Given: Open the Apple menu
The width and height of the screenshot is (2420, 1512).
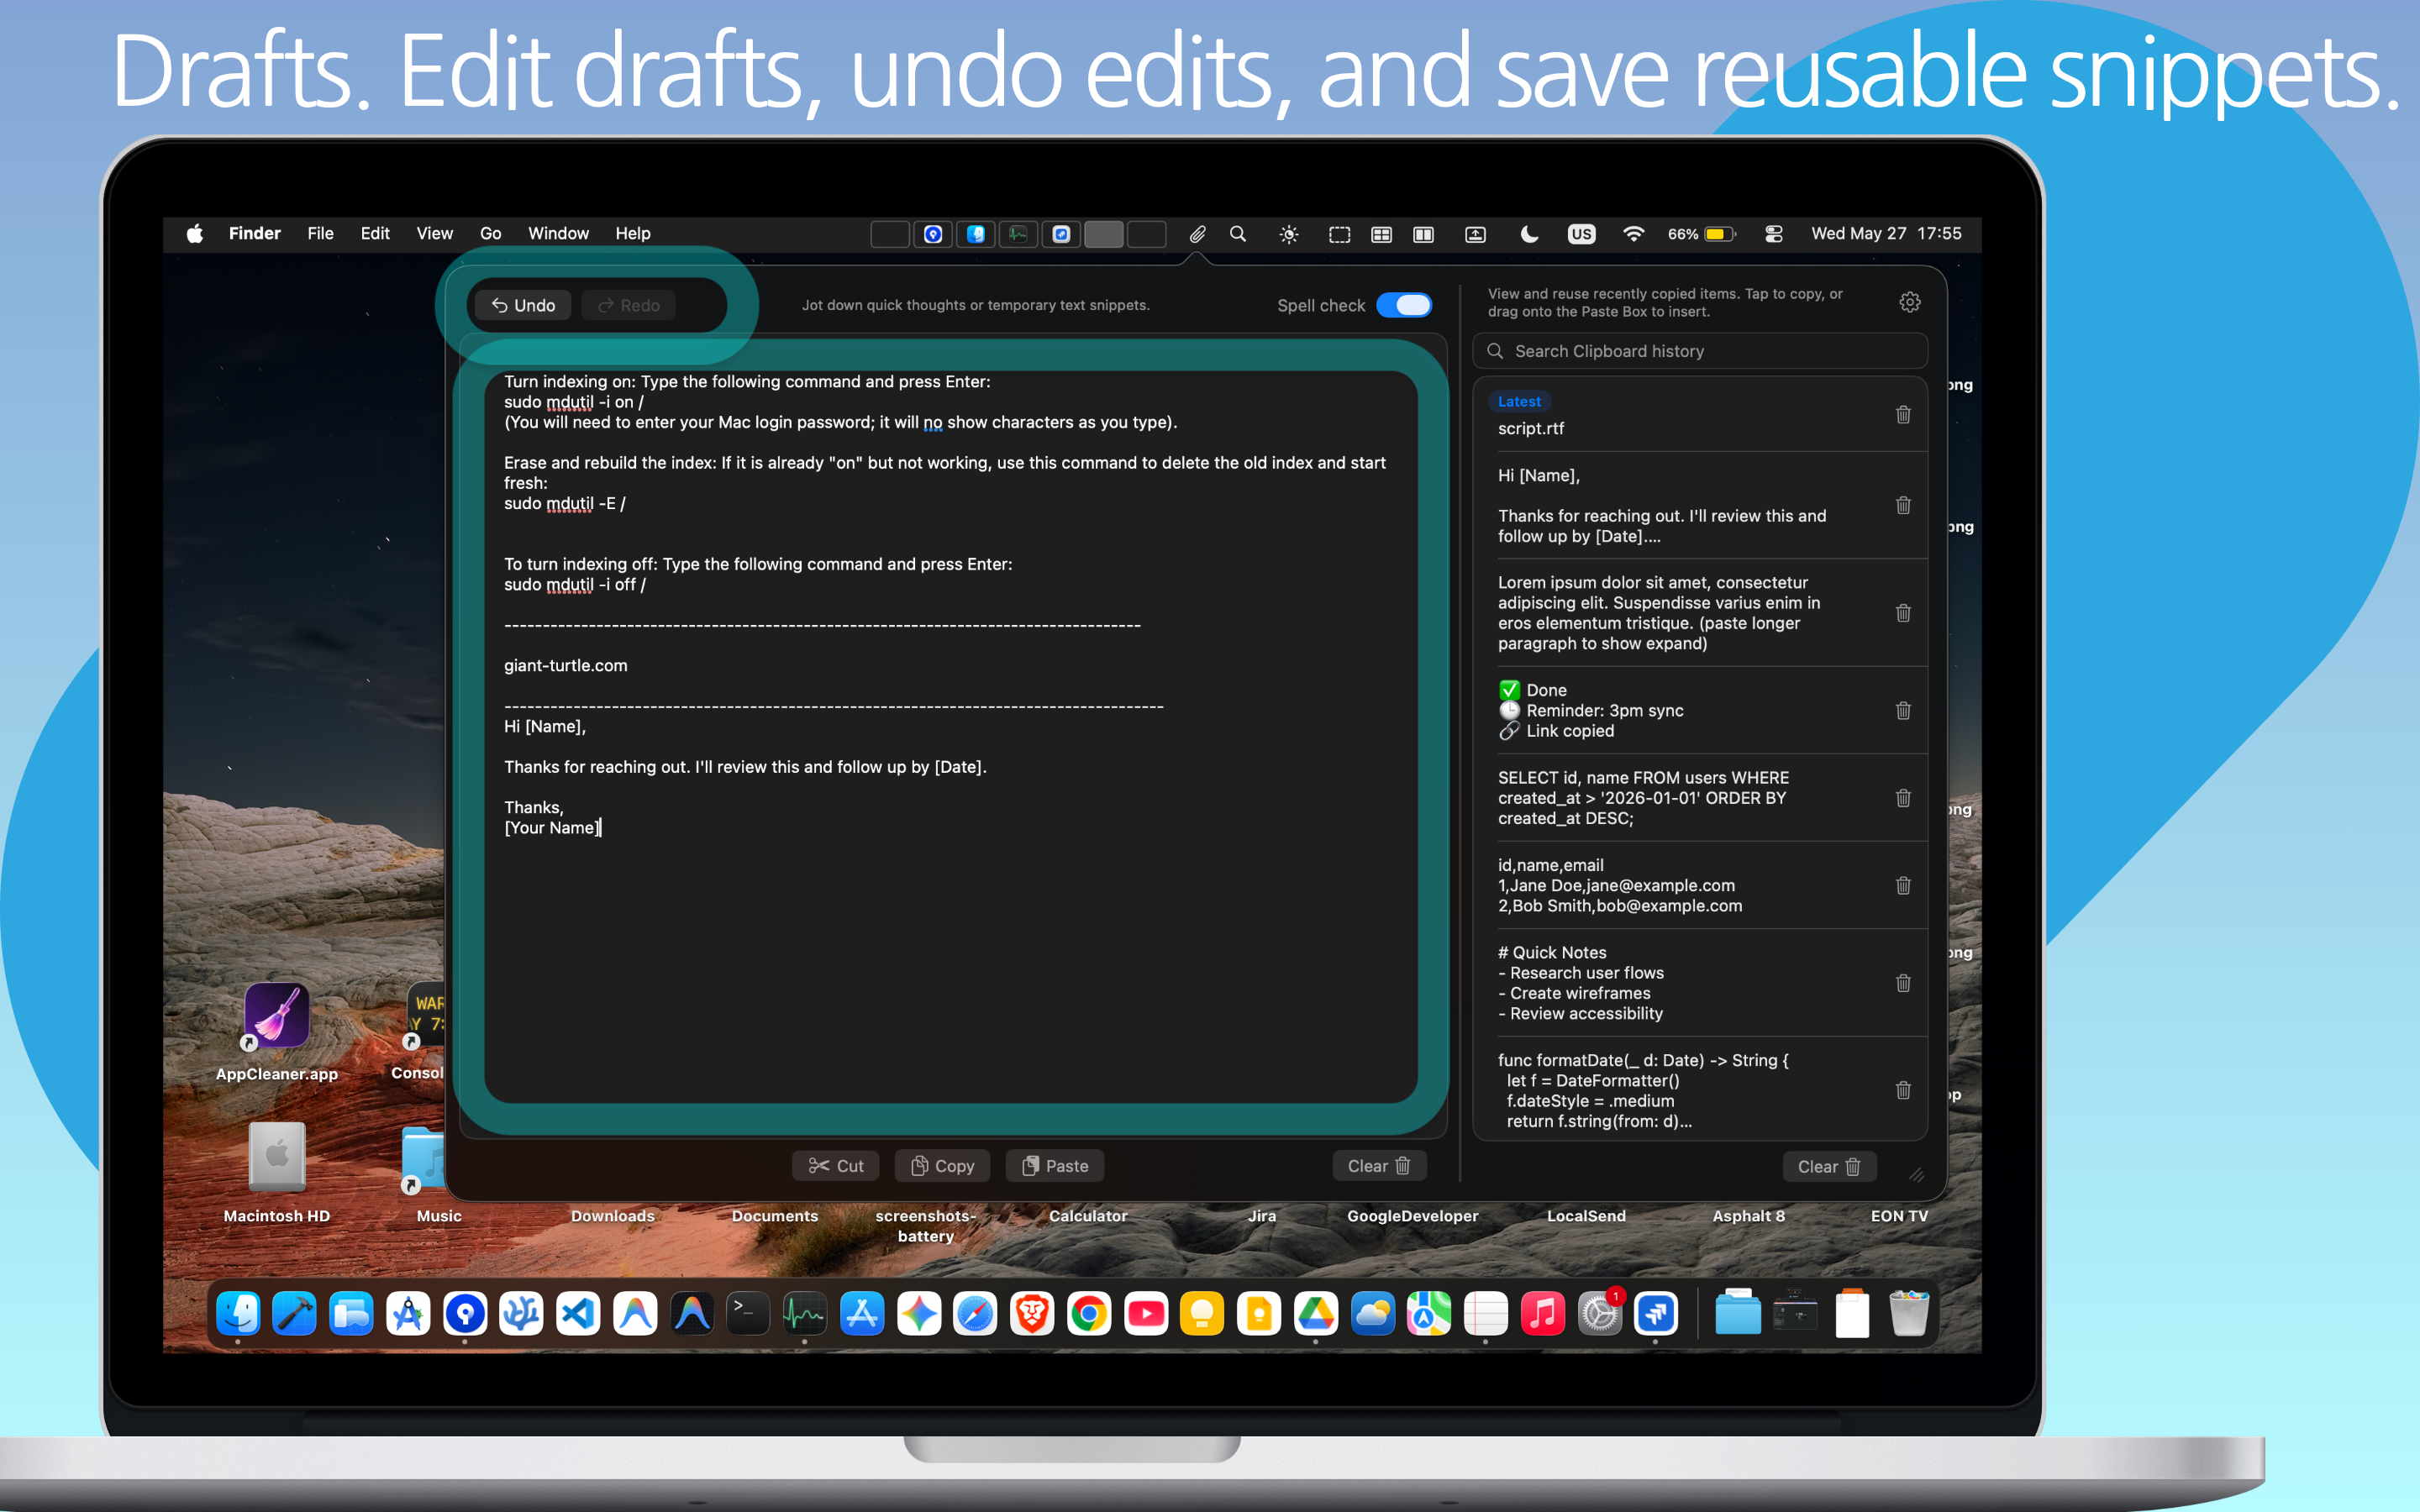Looking at the screenshot, I should [x=195, y=234].
